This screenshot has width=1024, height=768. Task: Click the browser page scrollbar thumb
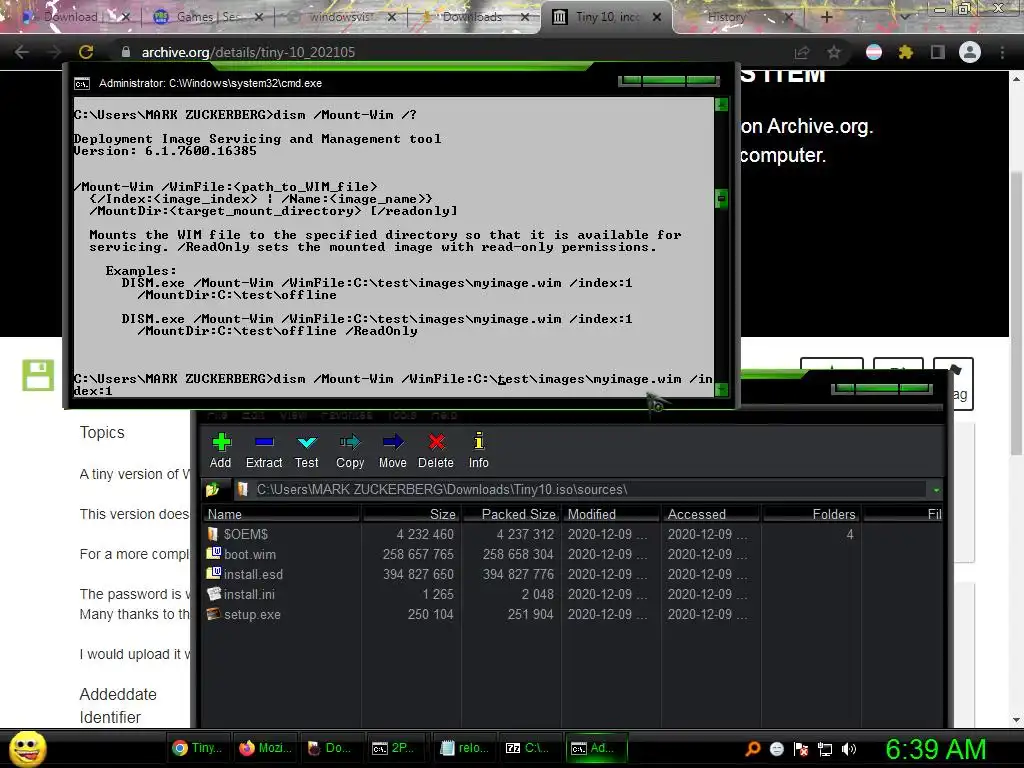click(x=1016, y=313)
